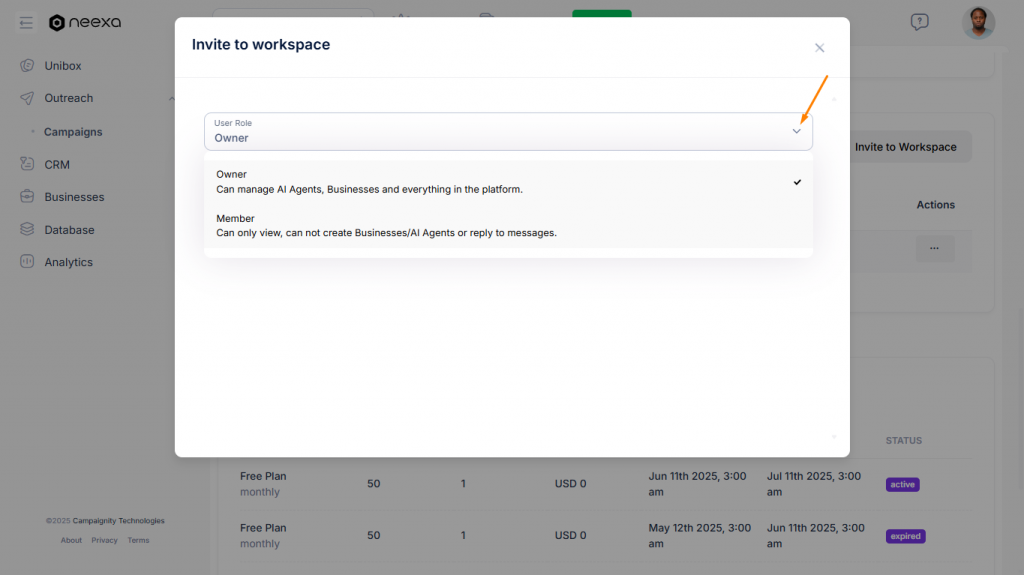Open Database page
The height and width of the screenshot is (575, 1024).
pyautogui.click(x=69, y=230)
